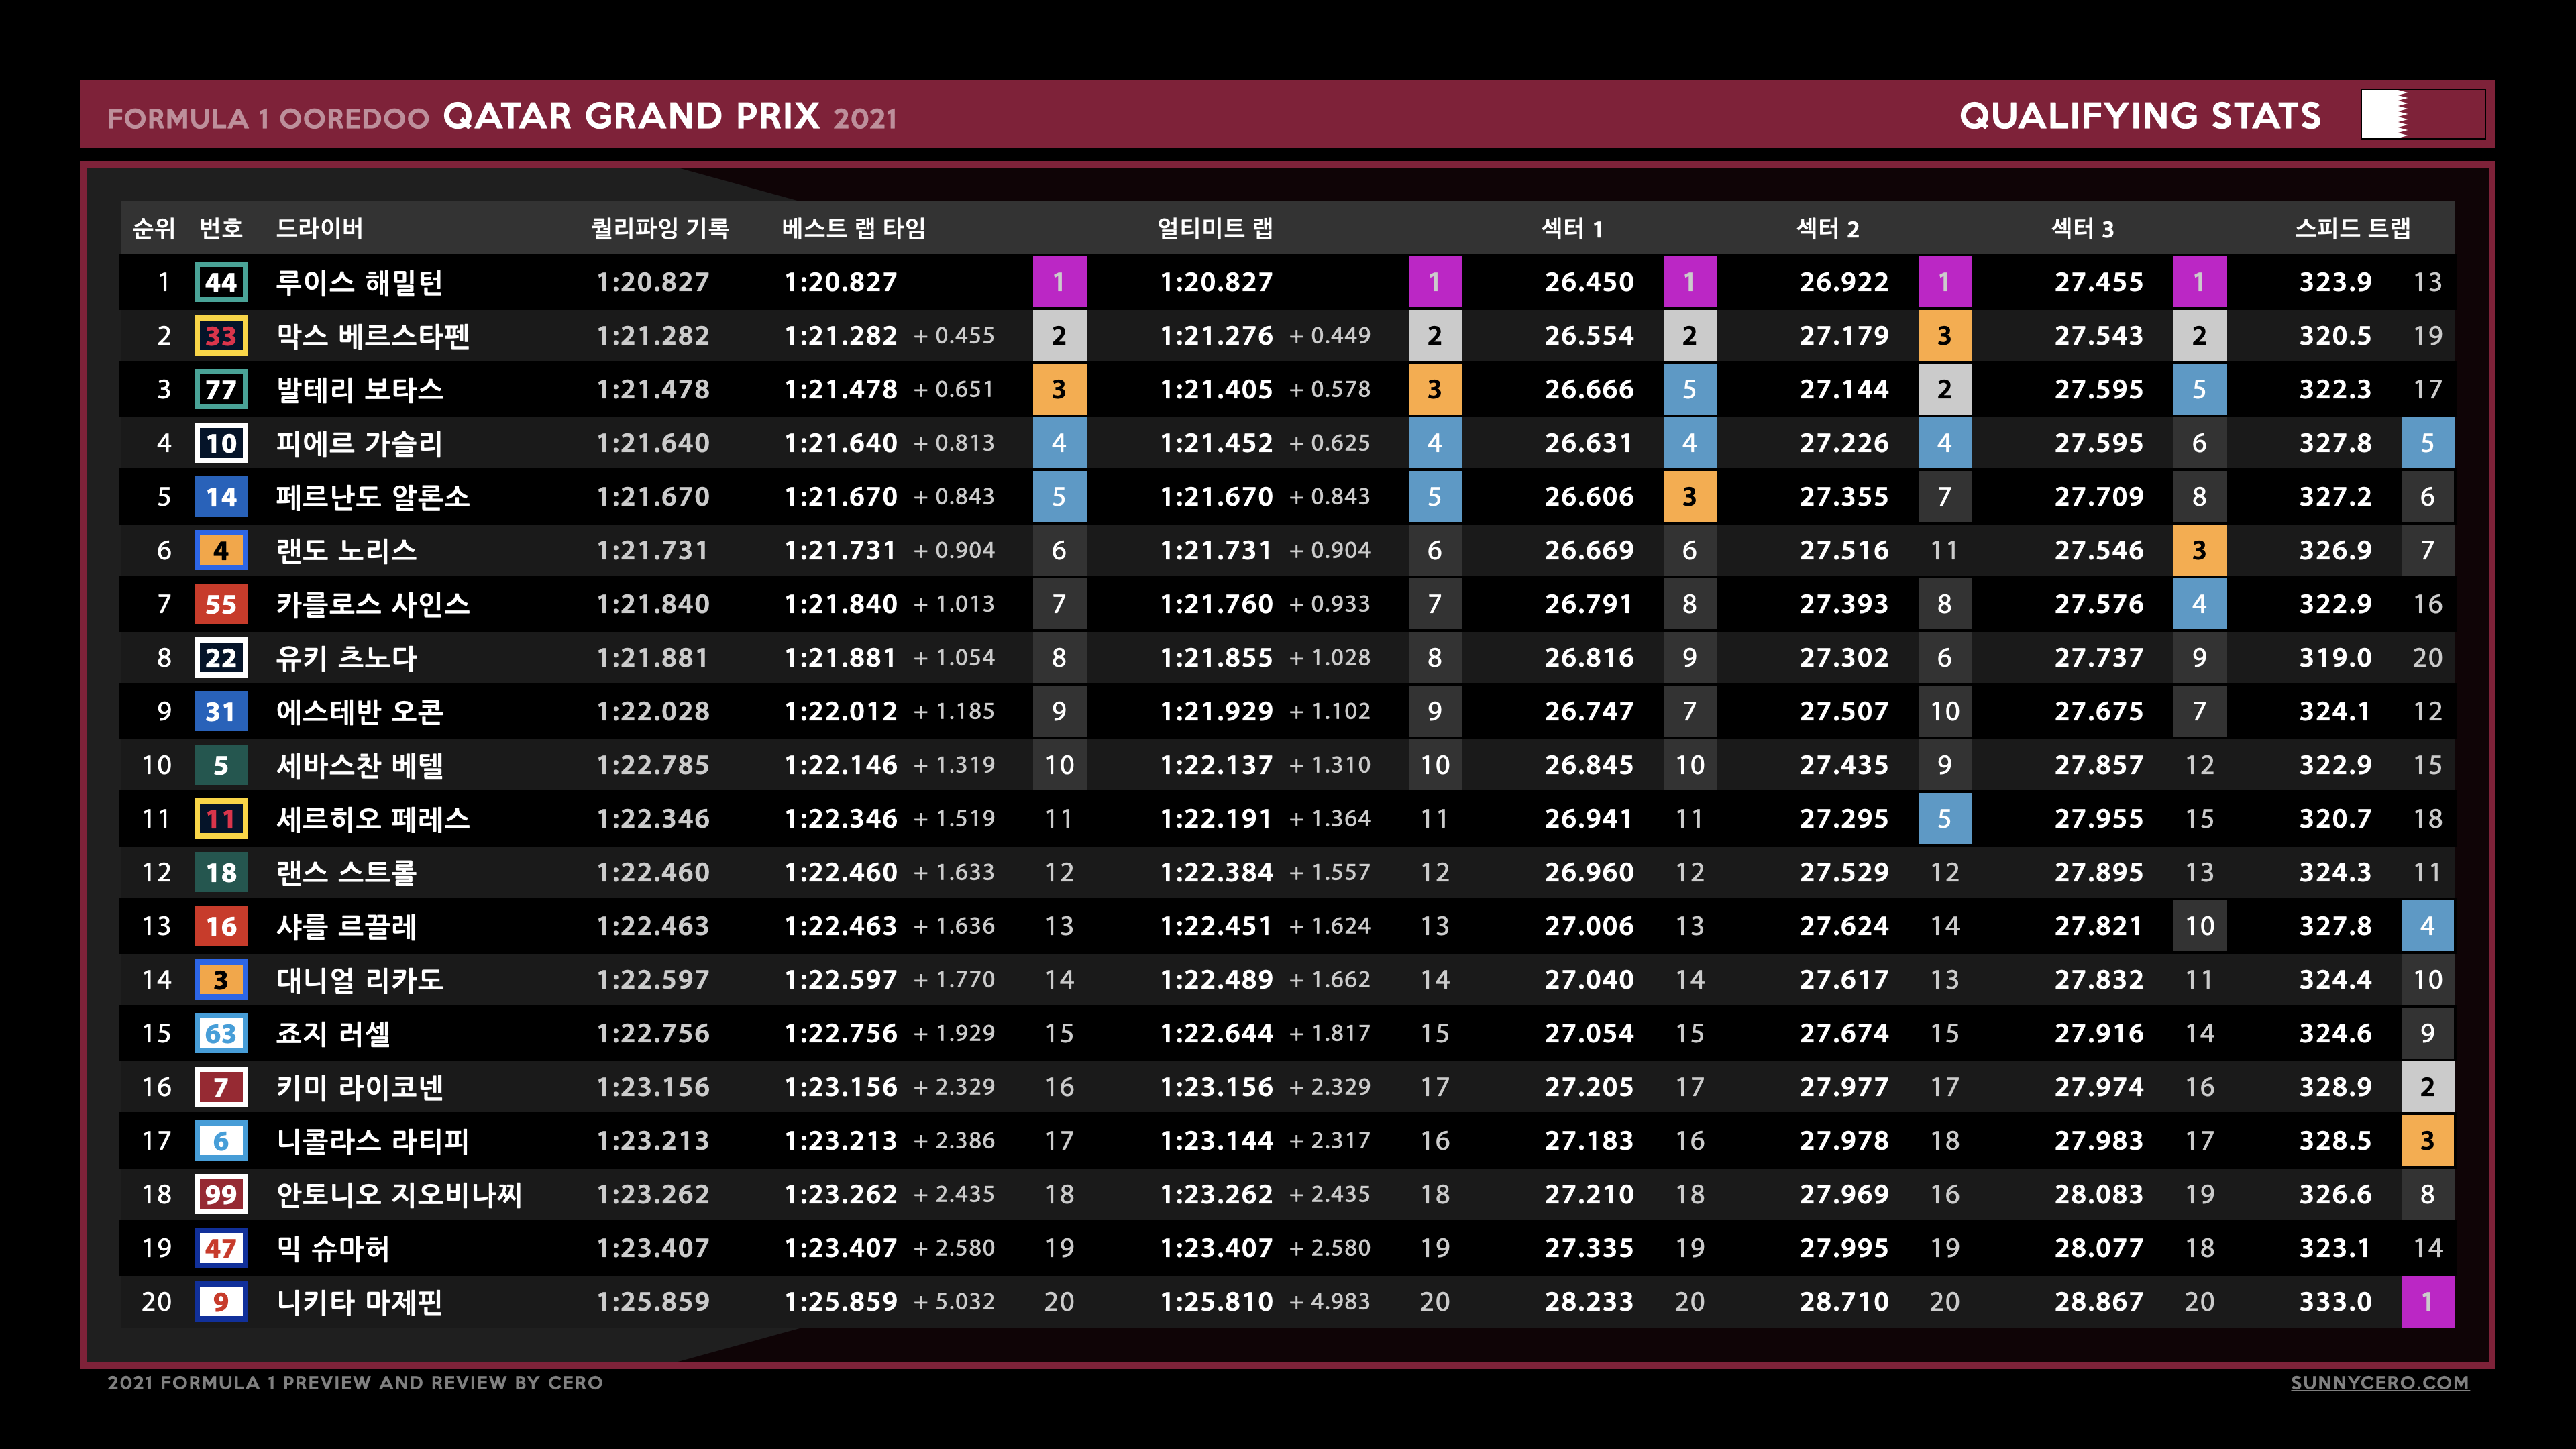Click the 퀄리파잉 기록 column header
This screenshot has height=1449, width=2576.
tap(659, 228)
